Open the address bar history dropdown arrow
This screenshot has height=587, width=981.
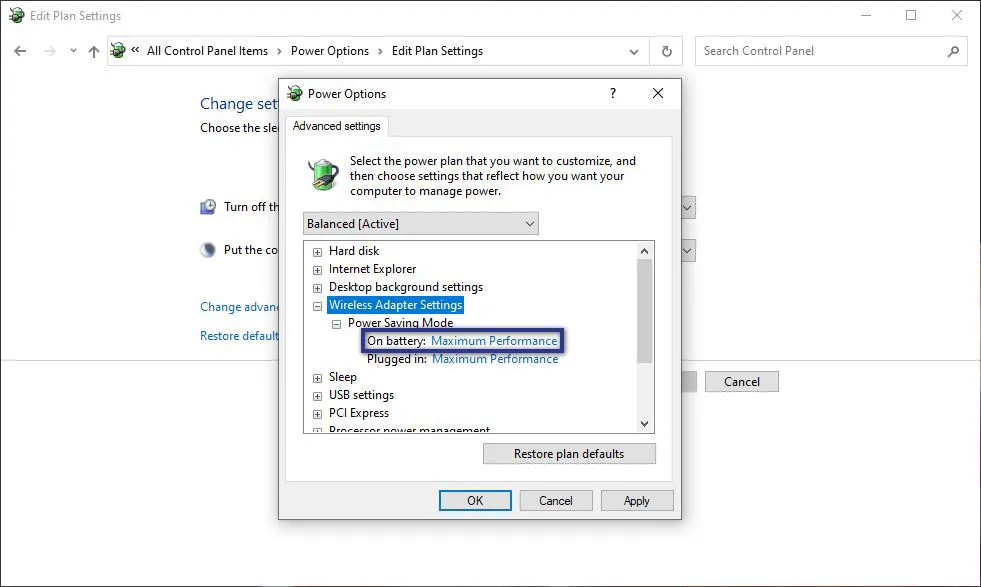633,50
